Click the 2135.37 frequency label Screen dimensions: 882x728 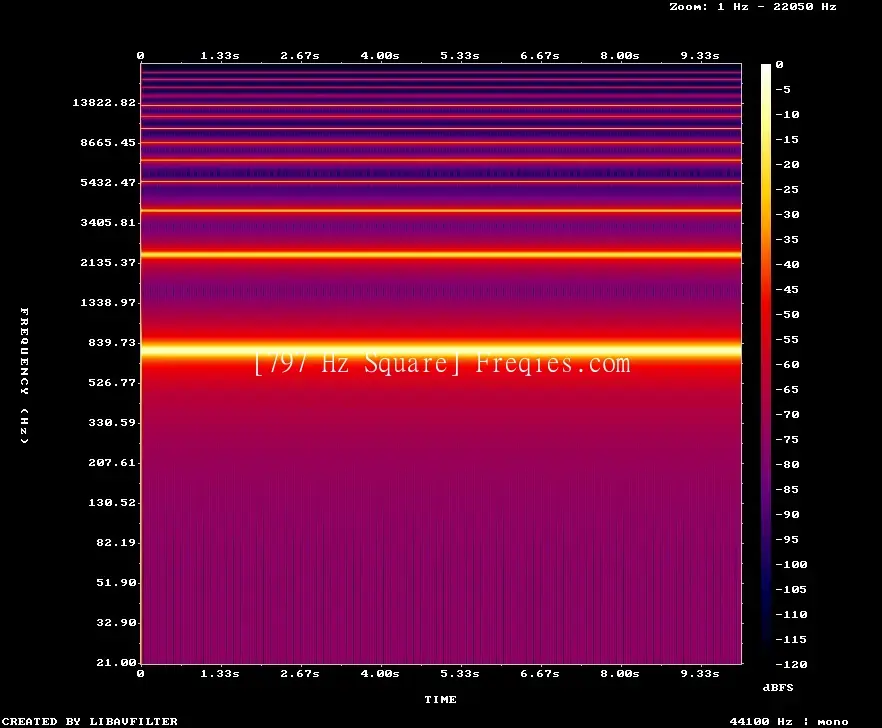(x=108, y=262)
